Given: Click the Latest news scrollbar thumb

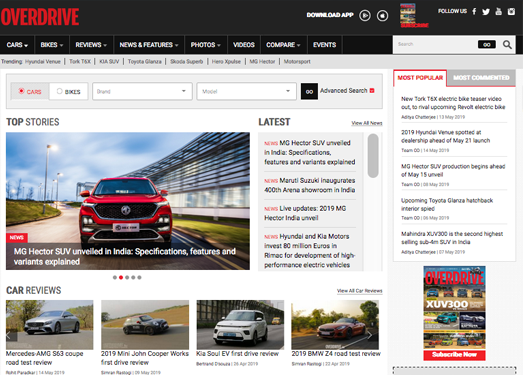Looking at the screenshot, I should pyautogui.click(x=373, y=156).
